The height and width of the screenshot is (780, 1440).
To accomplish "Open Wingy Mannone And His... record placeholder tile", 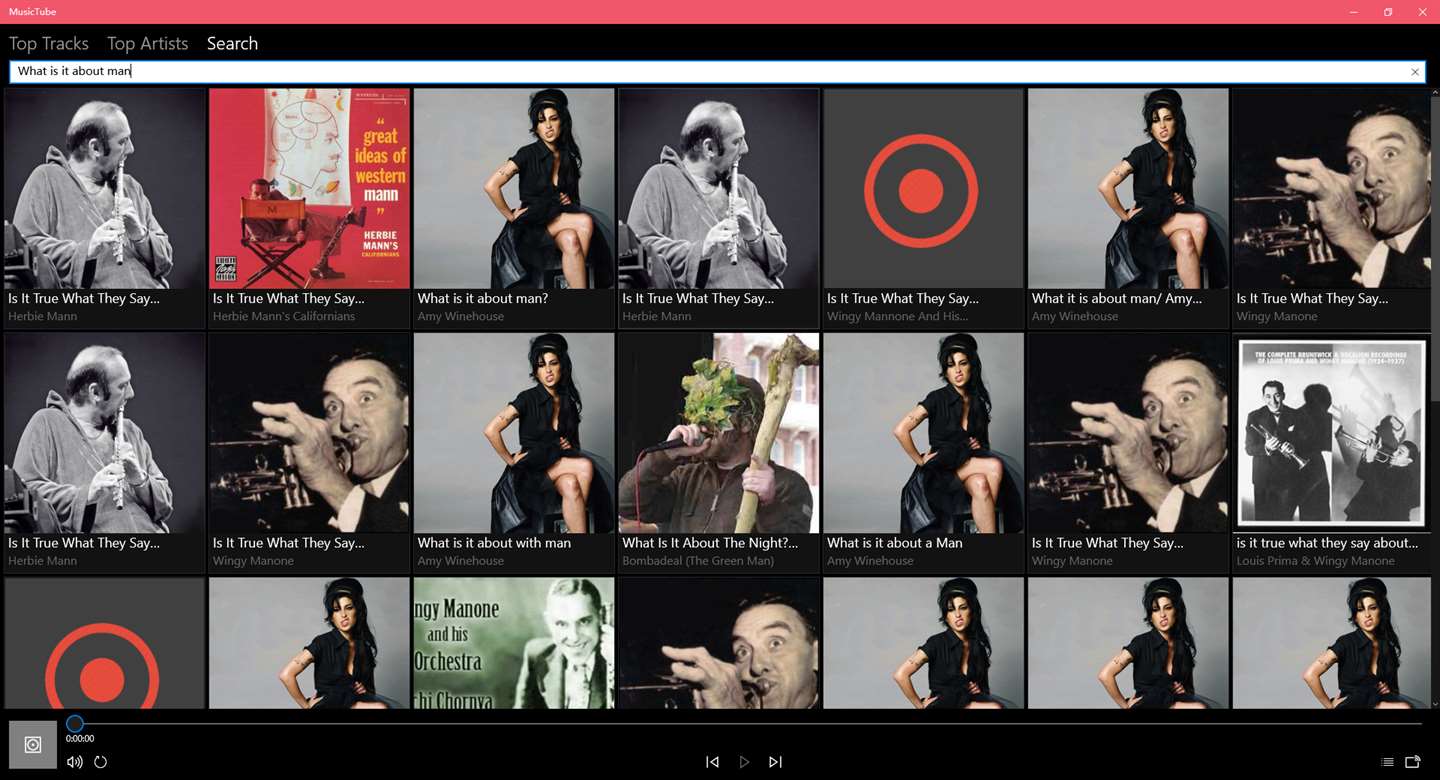I will pos(923,208).
